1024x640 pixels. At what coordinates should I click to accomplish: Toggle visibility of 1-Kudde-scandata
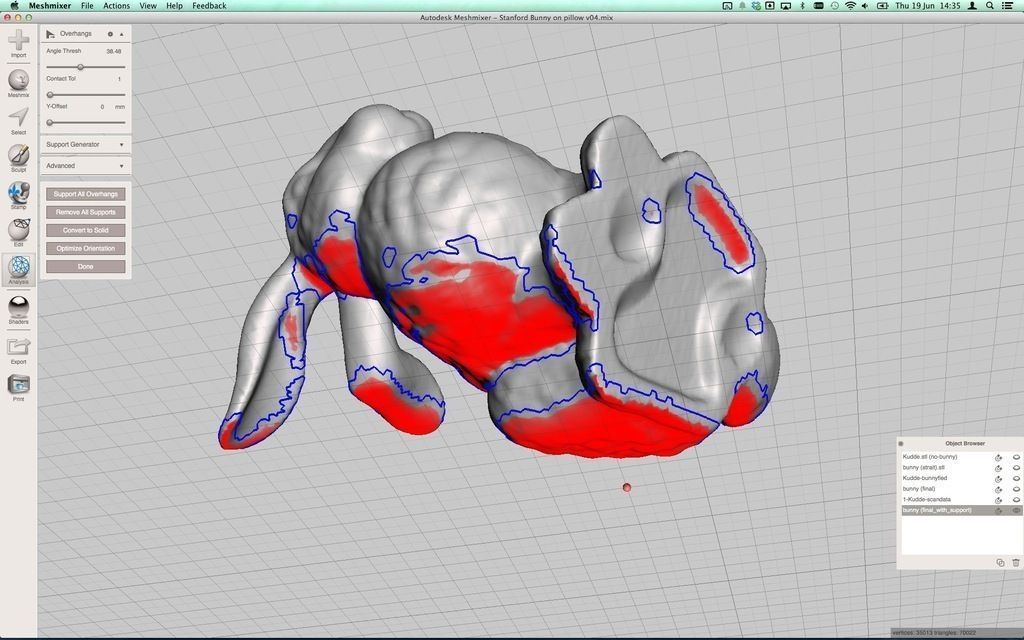click(1016, 500)
